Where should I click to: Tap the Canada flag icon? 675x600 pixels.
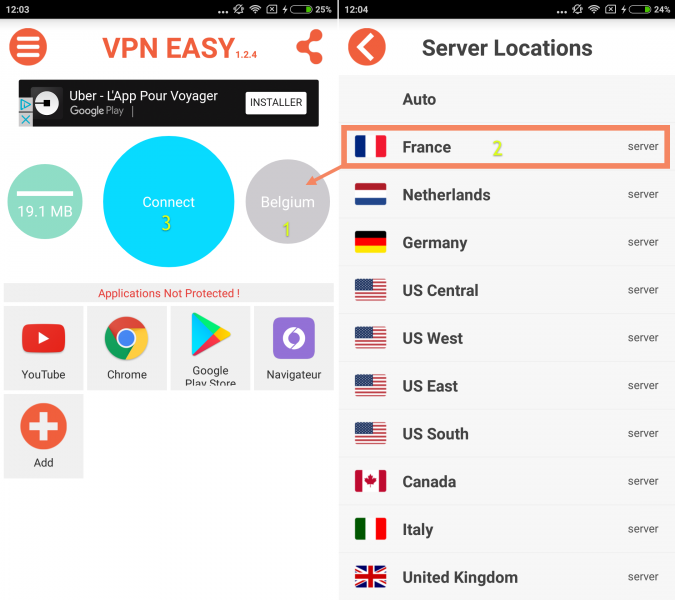[370, 481]
